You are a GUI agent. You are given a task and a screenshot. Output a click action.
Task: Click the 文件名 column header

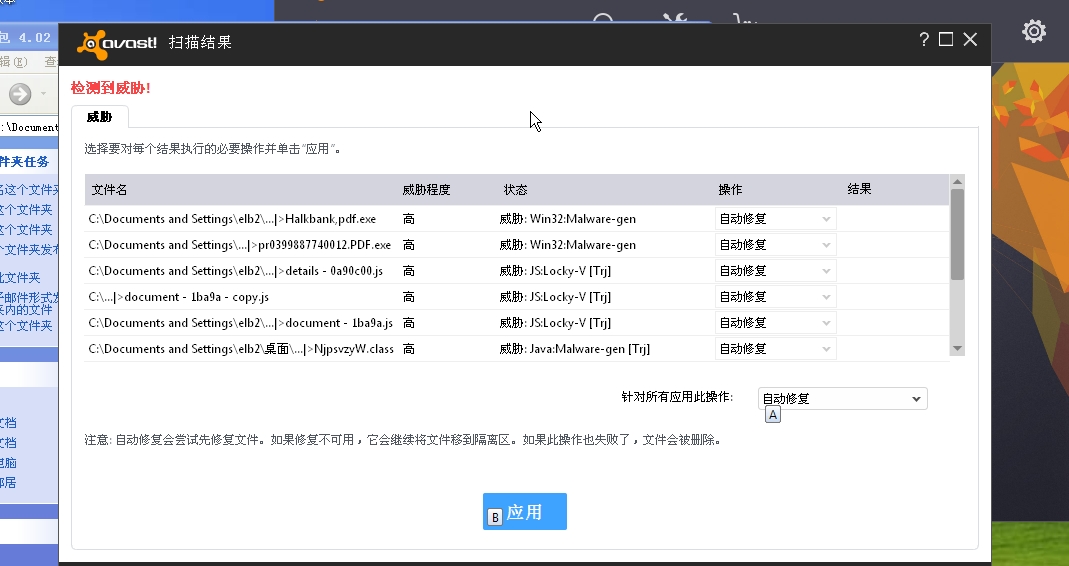110,190
